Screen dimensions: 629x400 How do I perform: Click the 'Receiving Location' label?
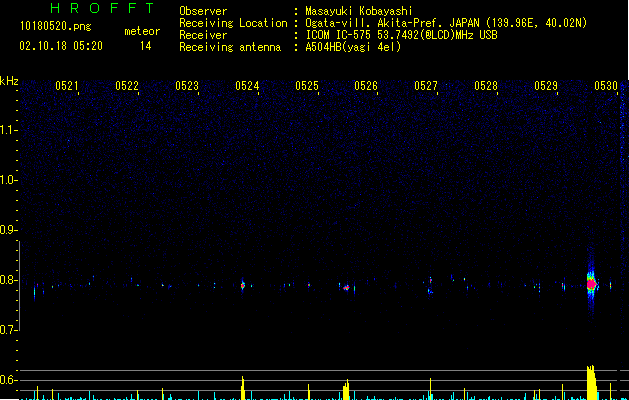233,23
